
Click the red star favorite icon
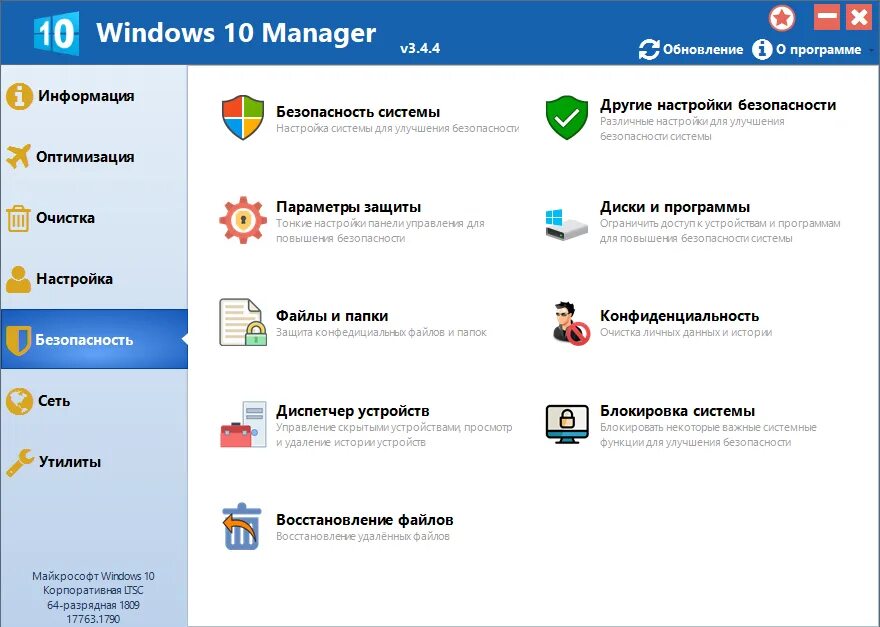782,18
